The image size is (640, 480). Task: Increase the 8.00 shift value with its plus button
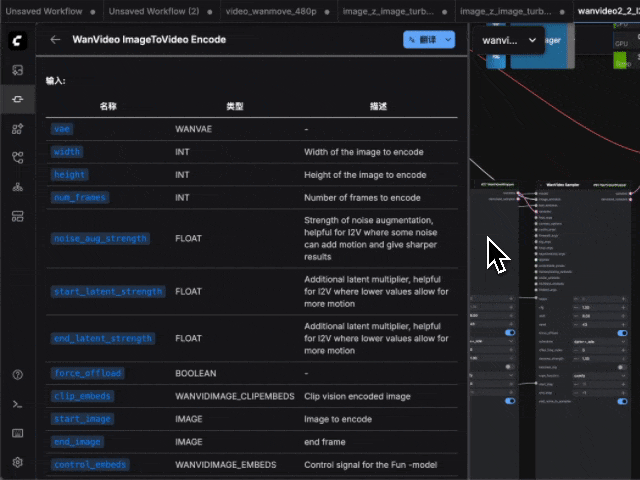(623, 316)
